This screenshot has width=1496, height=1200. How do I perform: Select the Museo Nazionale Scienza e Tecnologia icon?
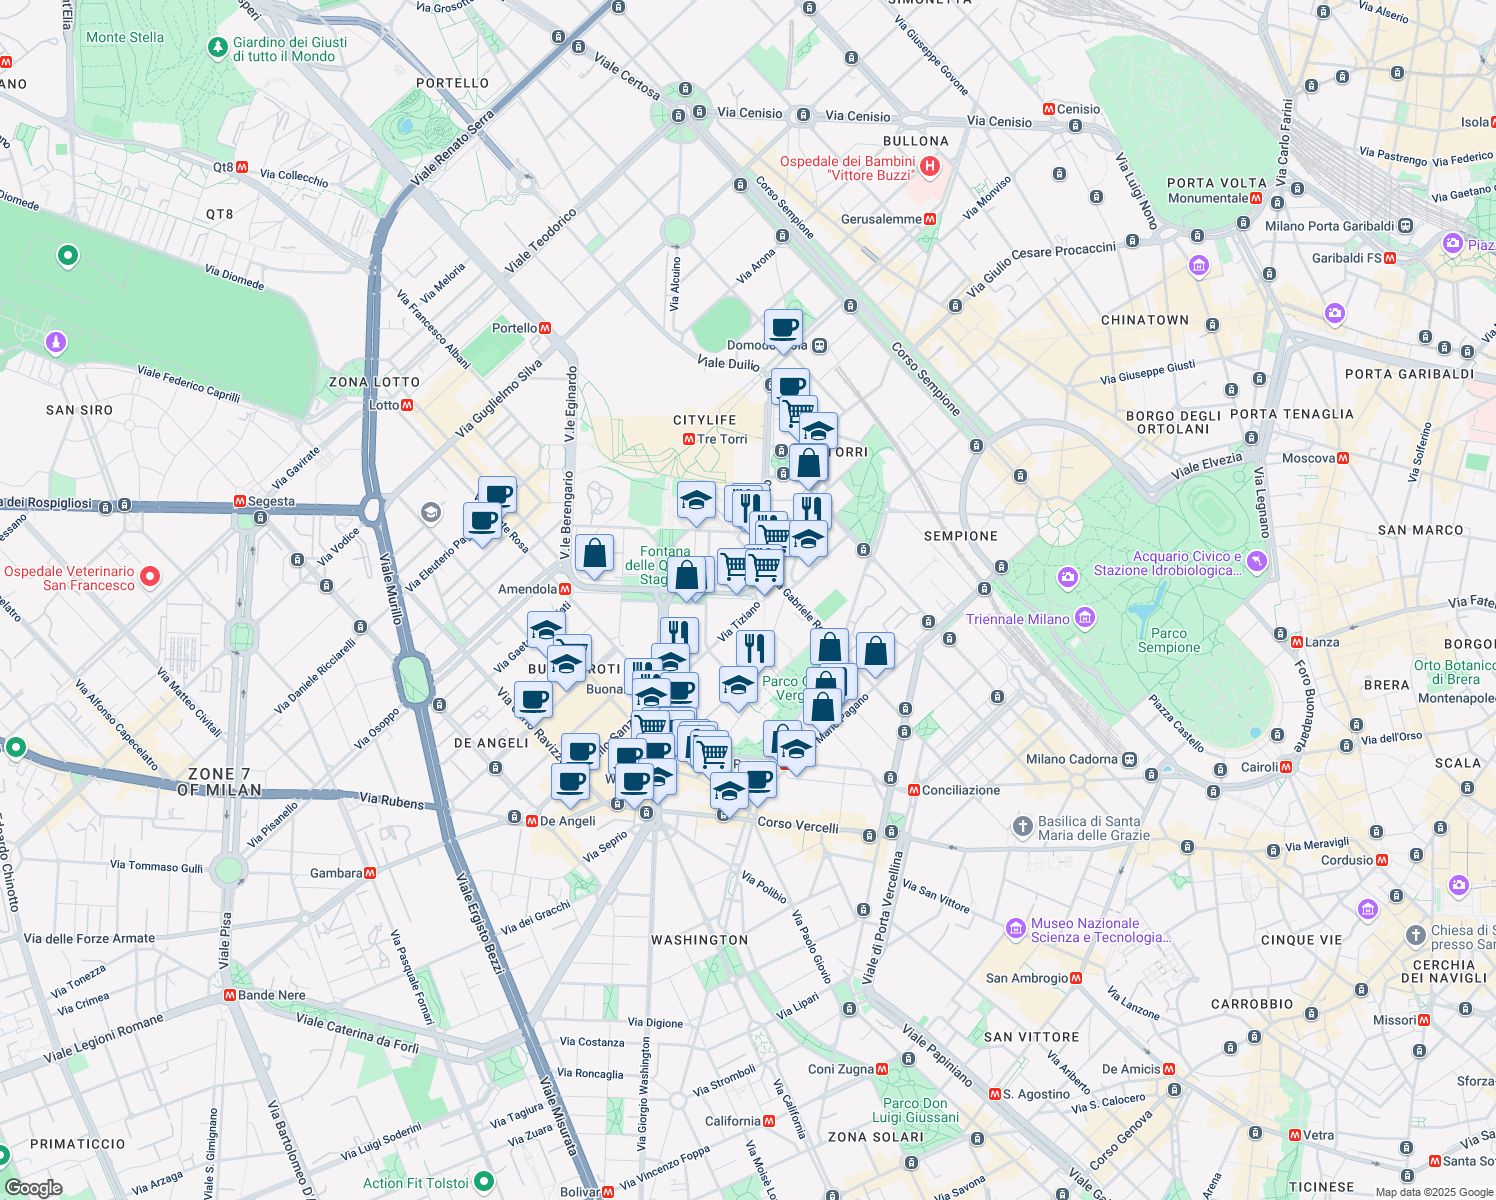[x=1016, y=929]
